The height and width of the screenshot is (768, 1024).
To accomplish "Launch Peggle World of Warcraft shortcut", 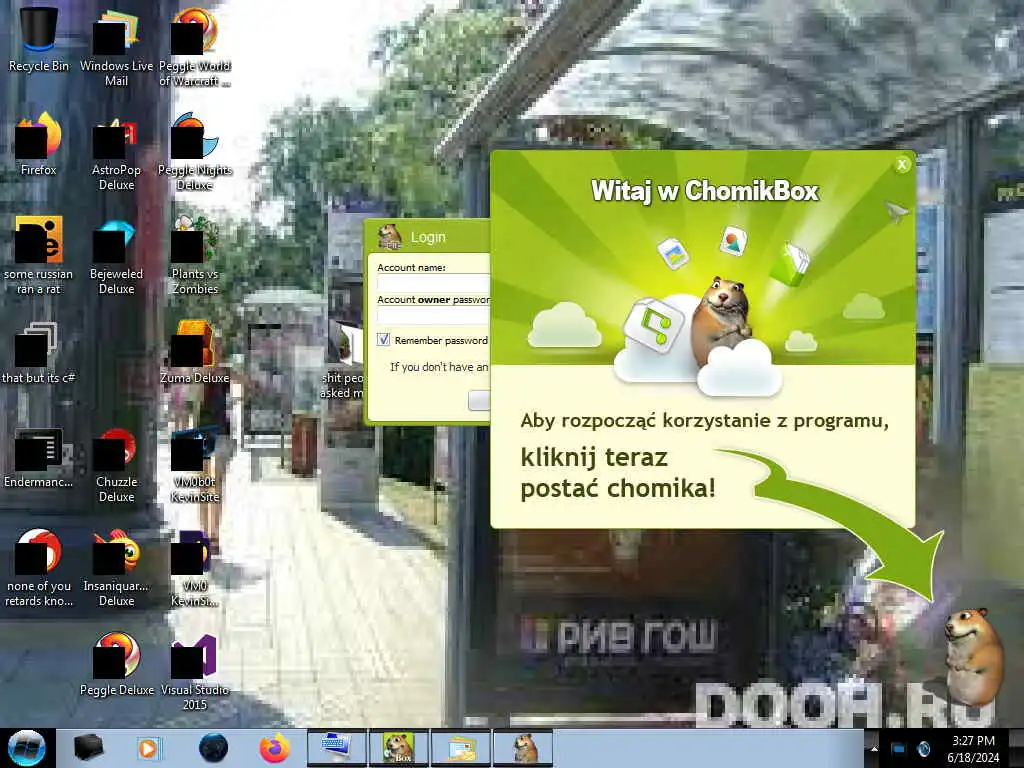I will pos(195,46).
